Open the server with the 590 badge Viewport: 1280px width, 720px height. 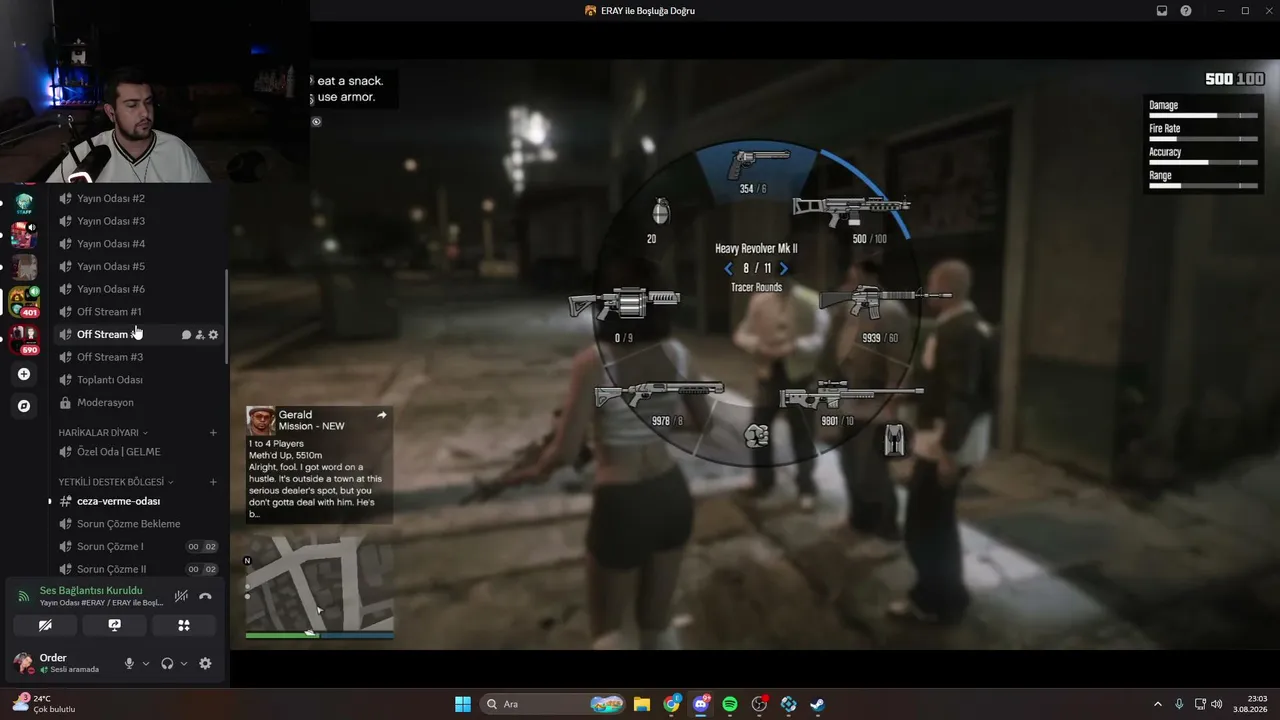click(24, 339)
